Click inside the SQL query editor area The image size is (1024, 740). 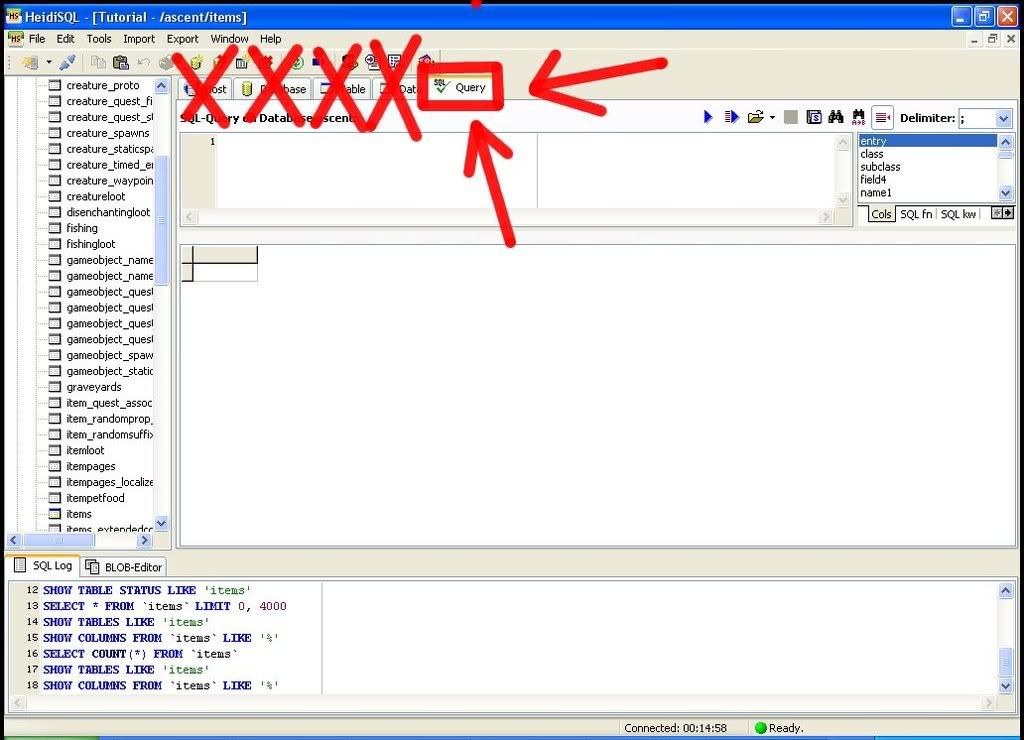[x=525, y=171]
